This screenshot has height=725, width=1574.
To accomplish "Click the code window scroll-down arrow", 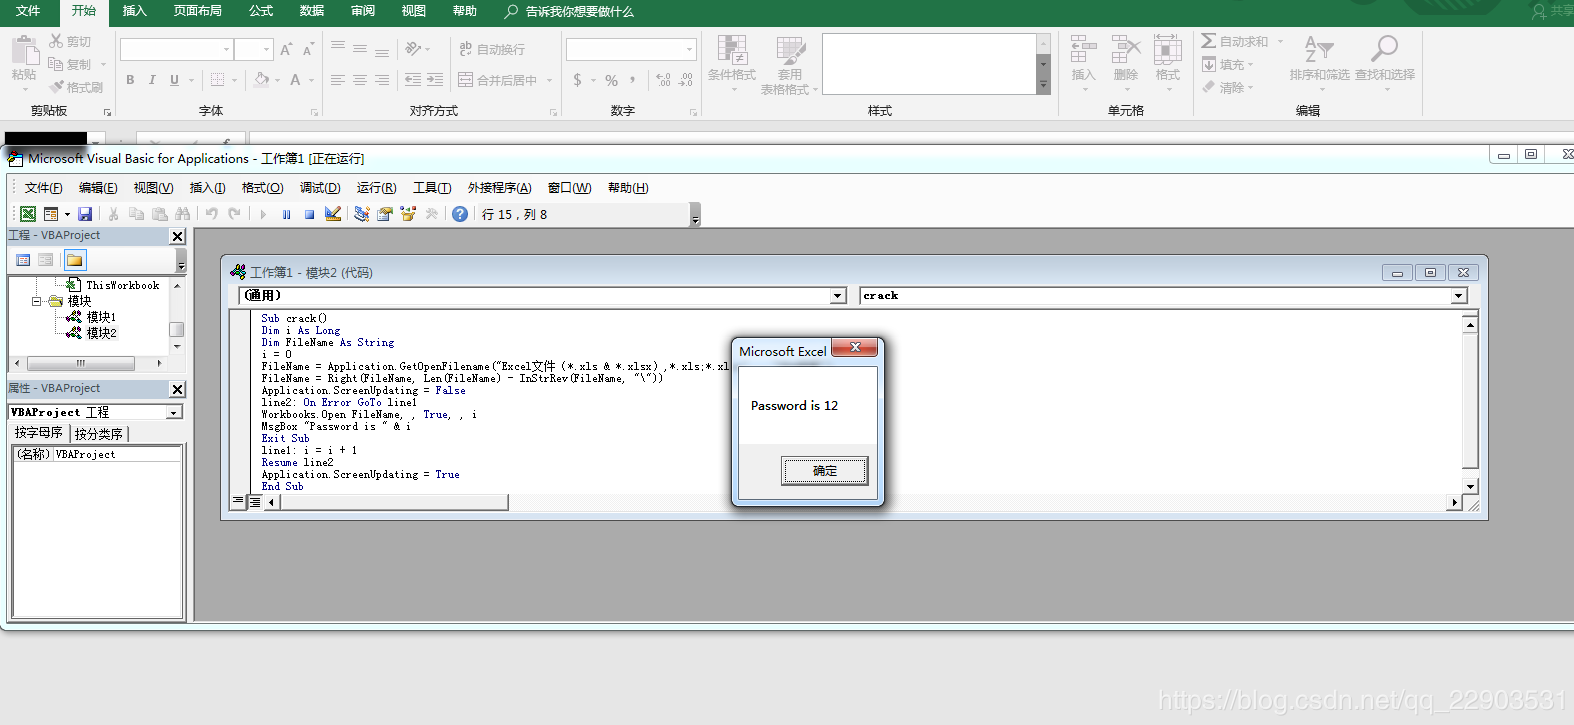I will point(1470,487).
